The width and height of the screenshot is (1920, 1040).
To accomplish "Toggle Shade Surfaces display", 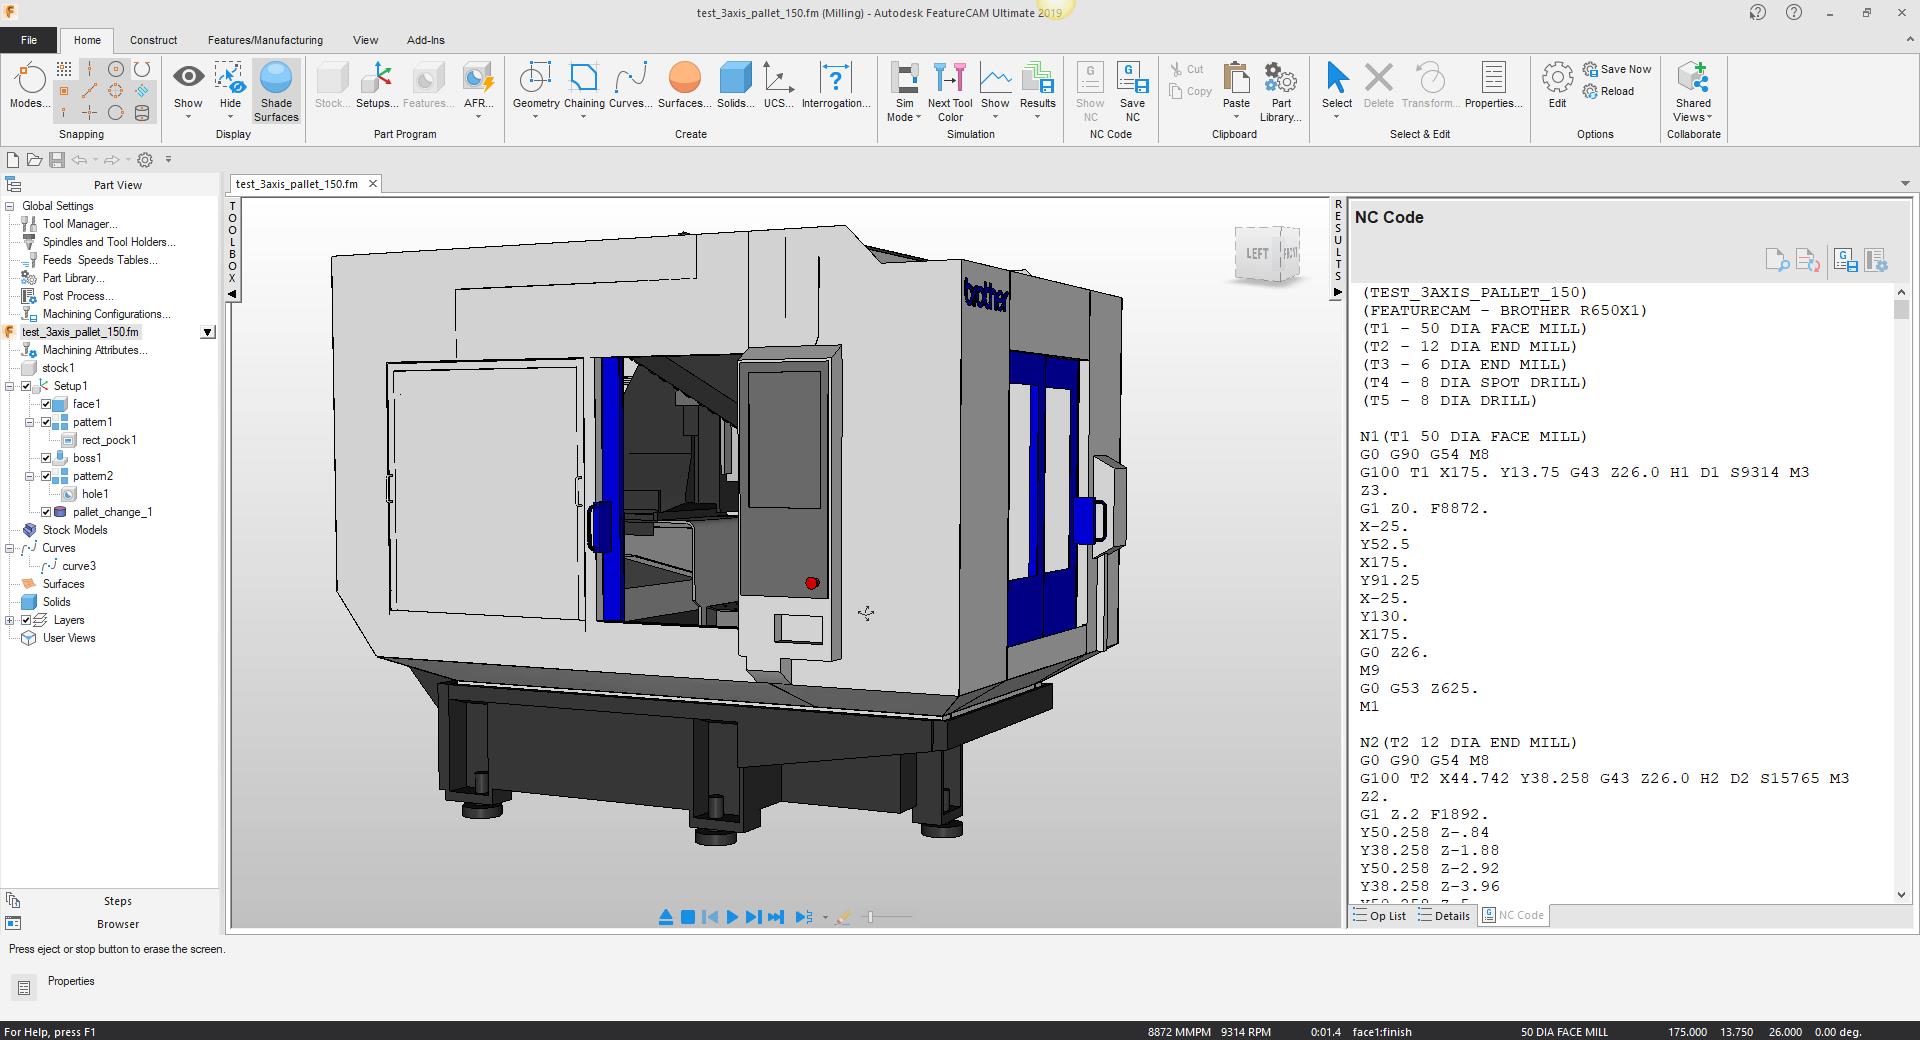I will (x=276, y=91).
